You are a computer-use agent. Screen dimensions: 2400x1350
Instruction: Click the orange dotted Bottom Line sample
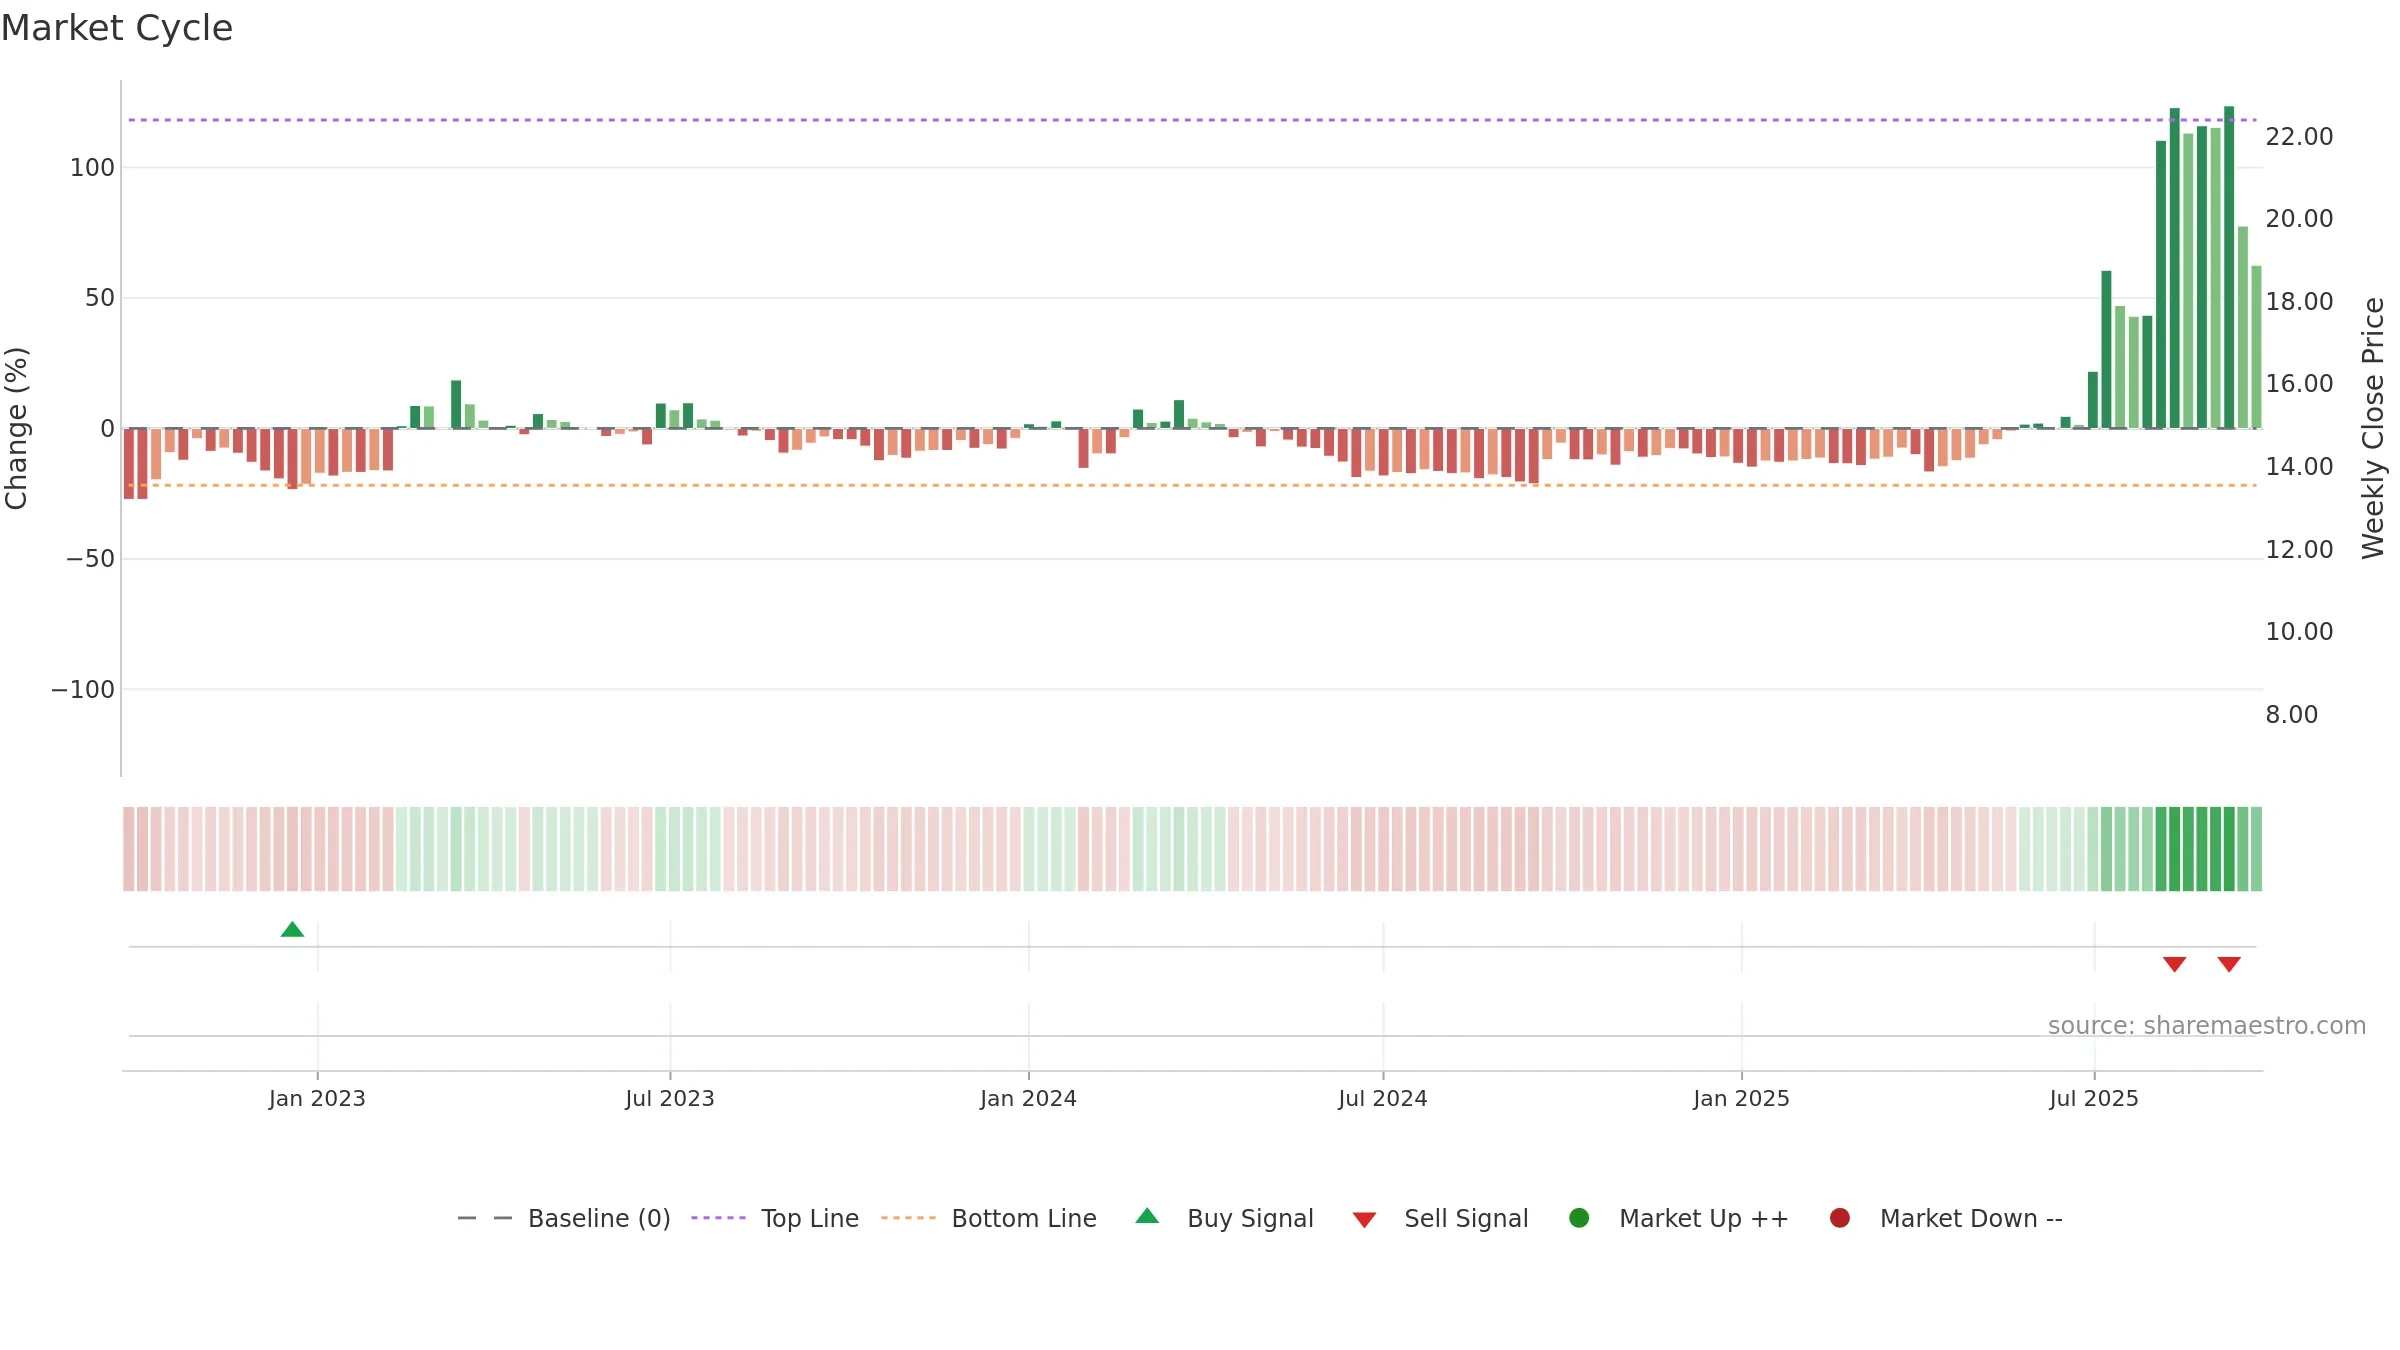[x=909, y=1218]
